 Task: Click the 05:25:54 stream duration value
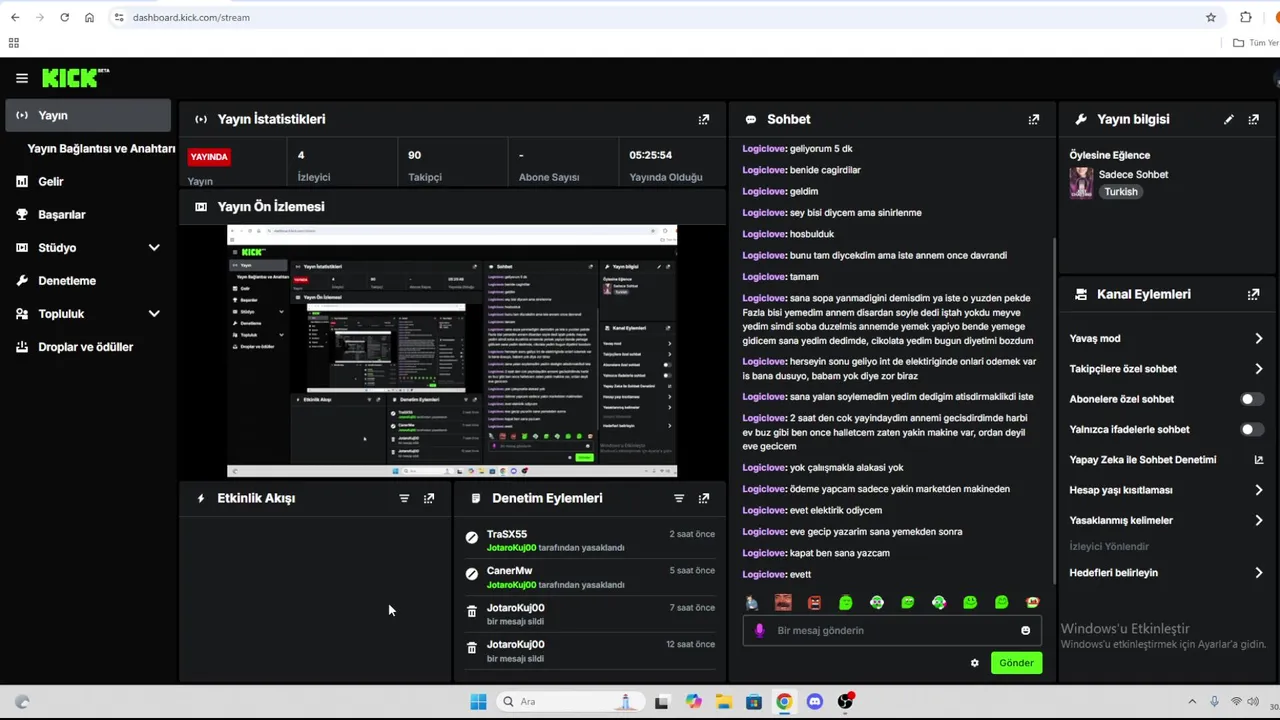point(650,155)
